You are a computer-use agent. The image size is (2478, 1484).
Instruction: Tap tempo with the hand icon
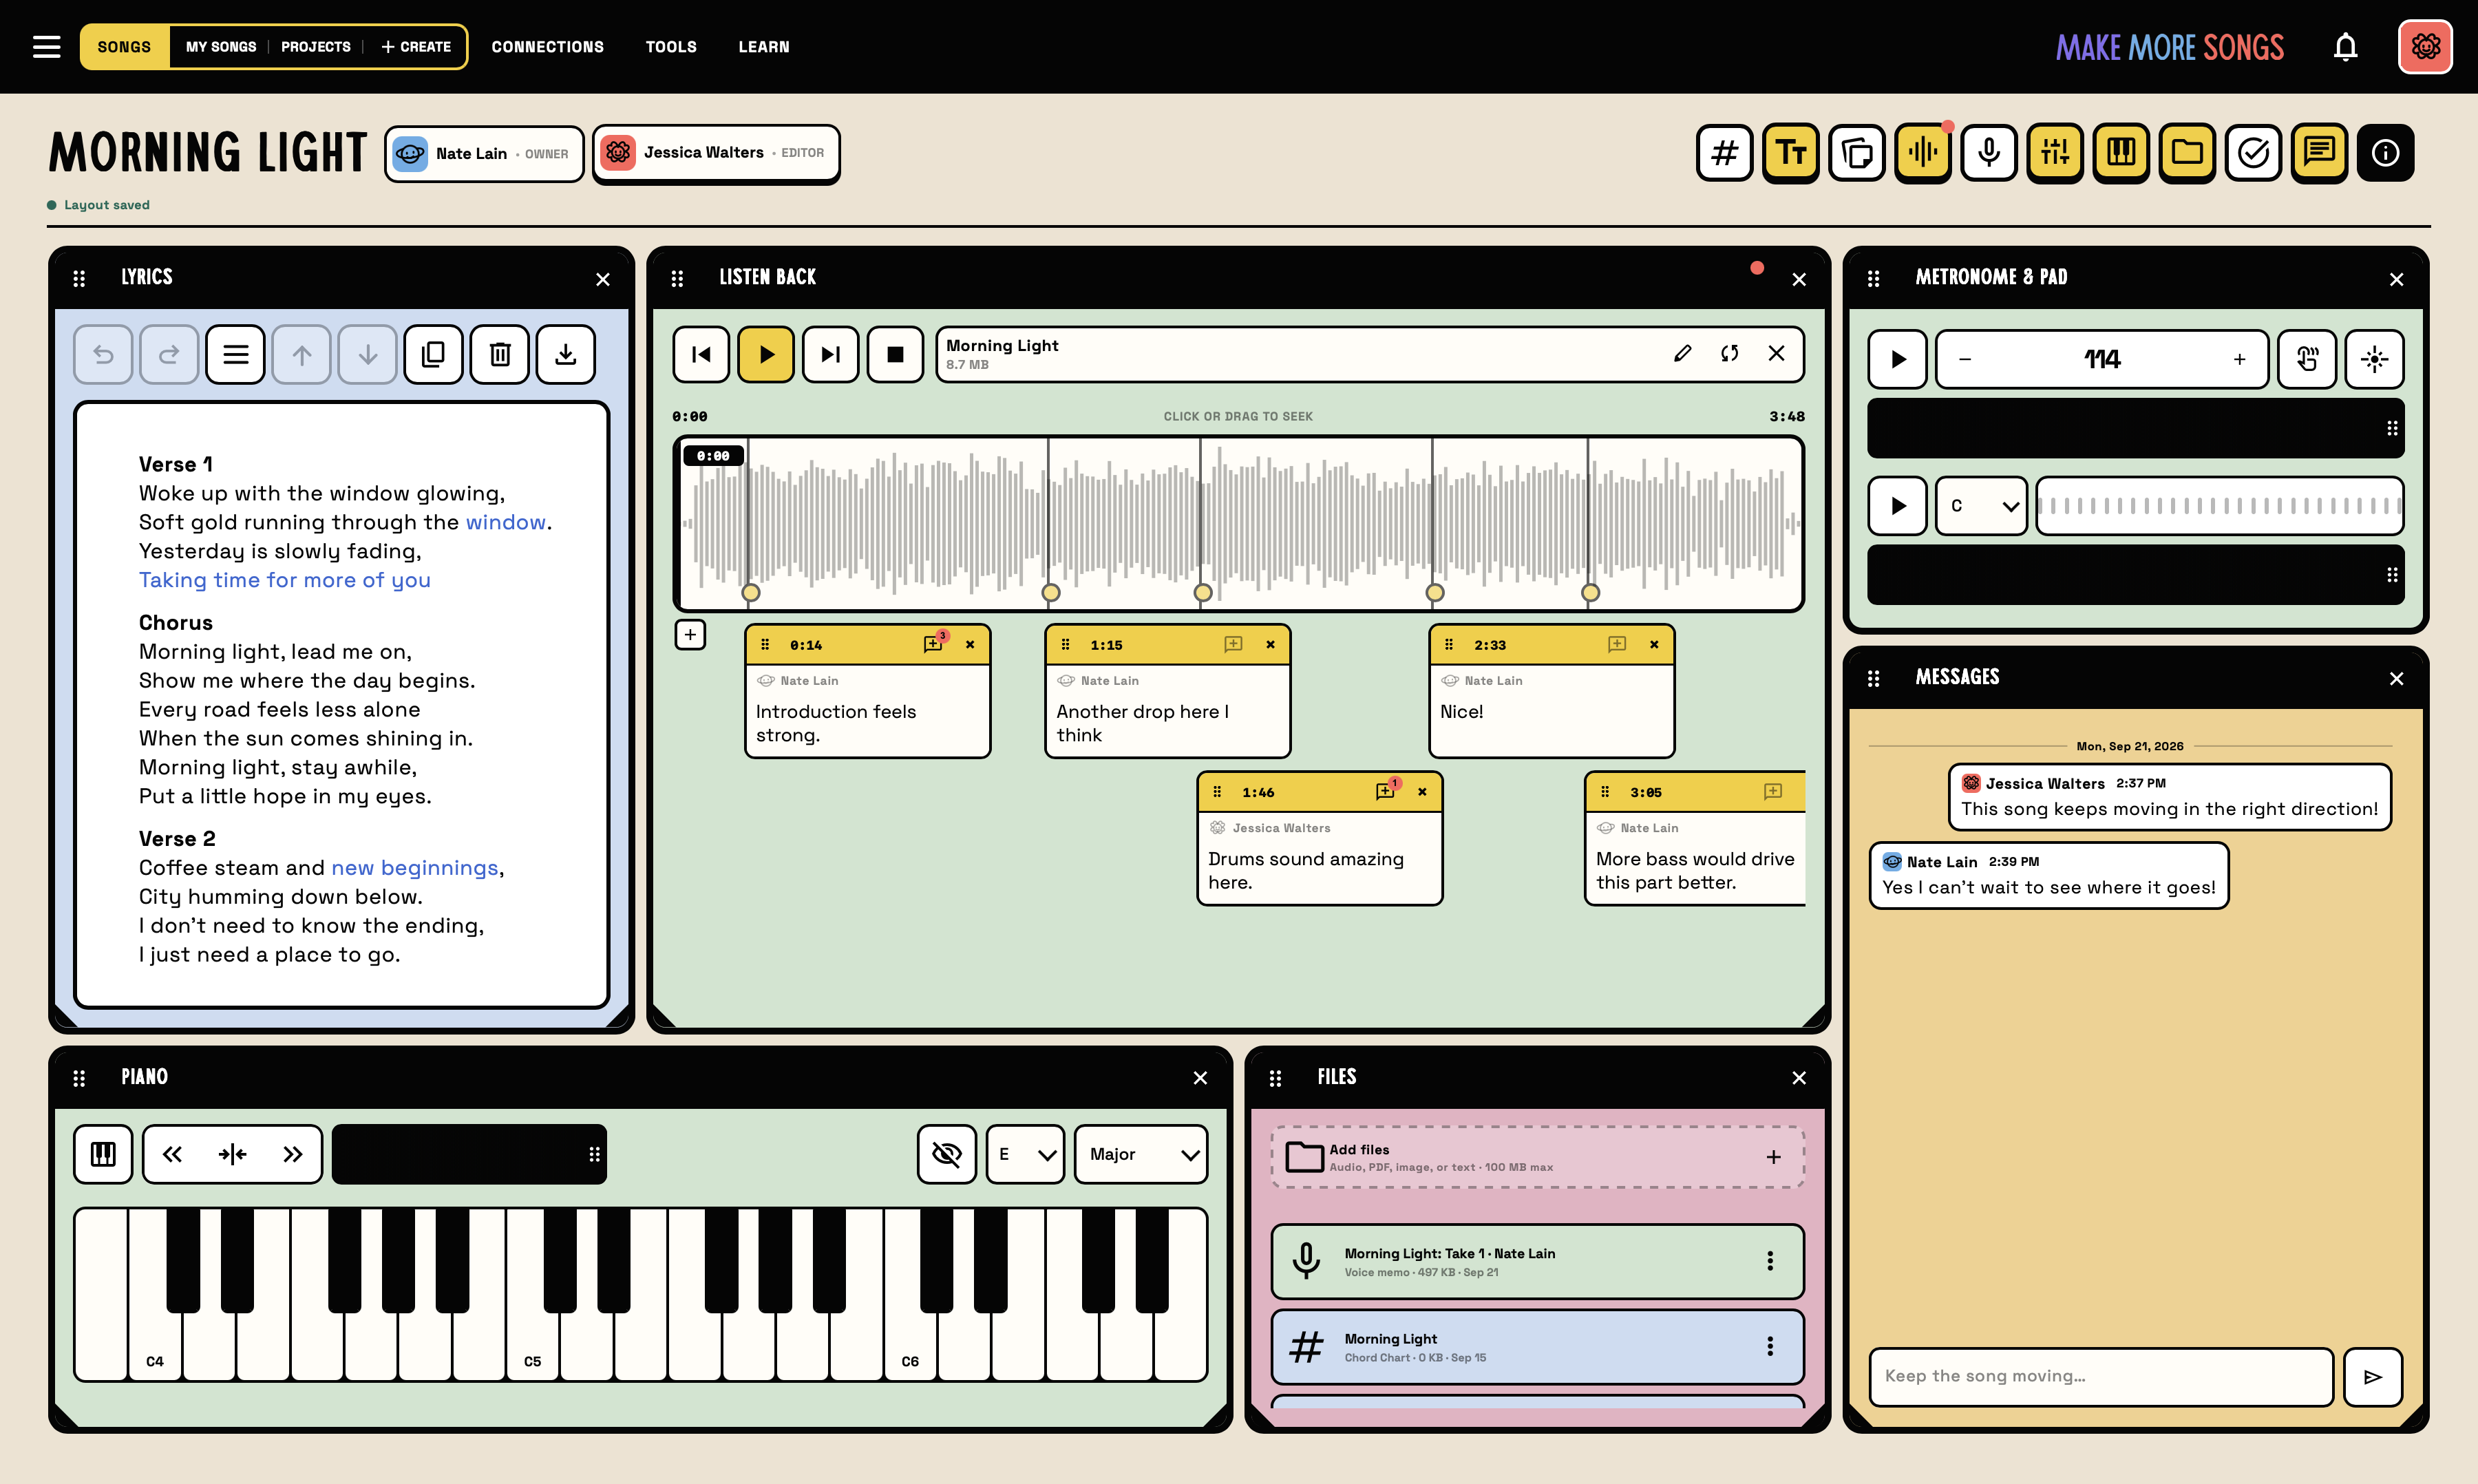(2307, 359)
